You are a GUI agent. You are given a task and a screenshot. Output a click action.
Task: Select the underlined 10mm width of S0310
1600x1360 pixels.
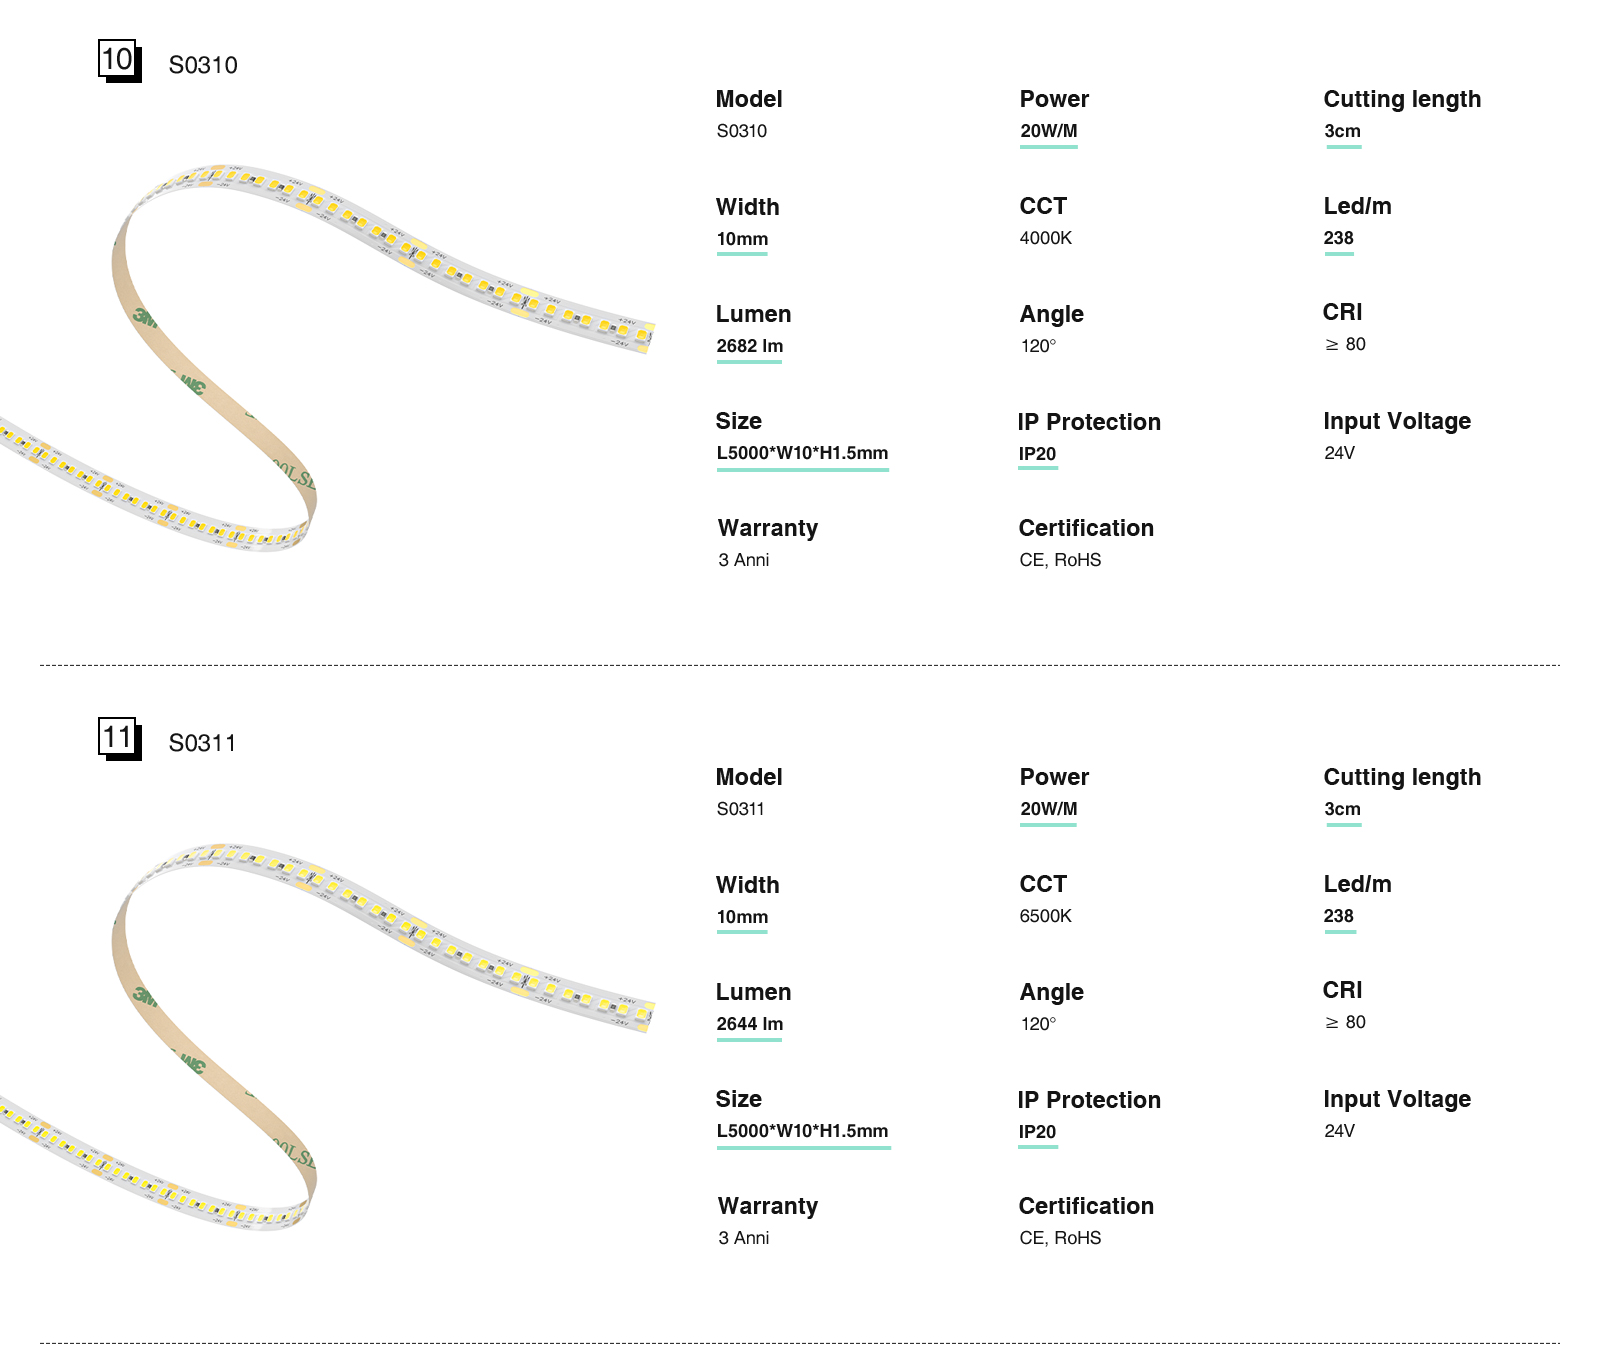[742, 239]
